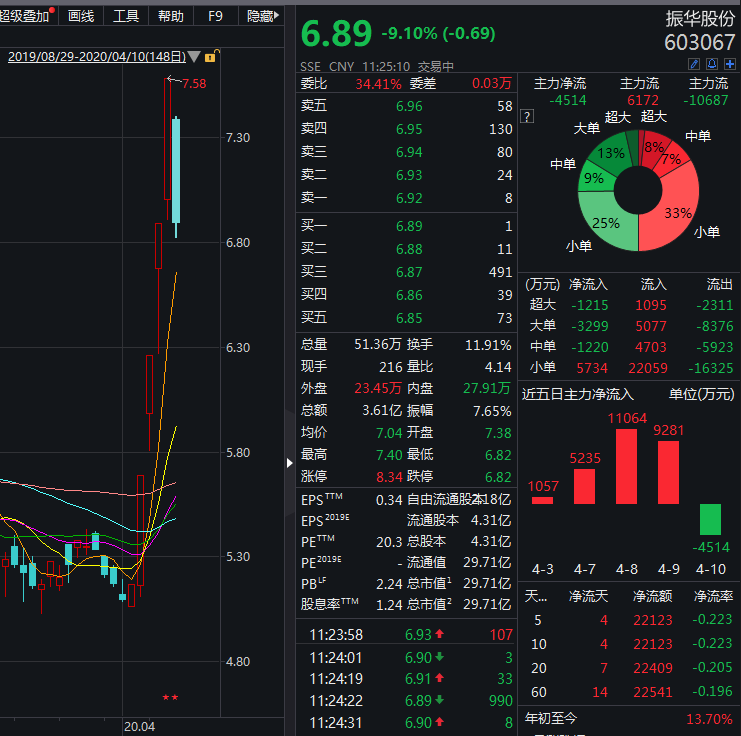Image resolution: width=741 pixels, height=736 pixels.
Task: Click the 大单 net inflow -3299
Action: tap(590, 326)
